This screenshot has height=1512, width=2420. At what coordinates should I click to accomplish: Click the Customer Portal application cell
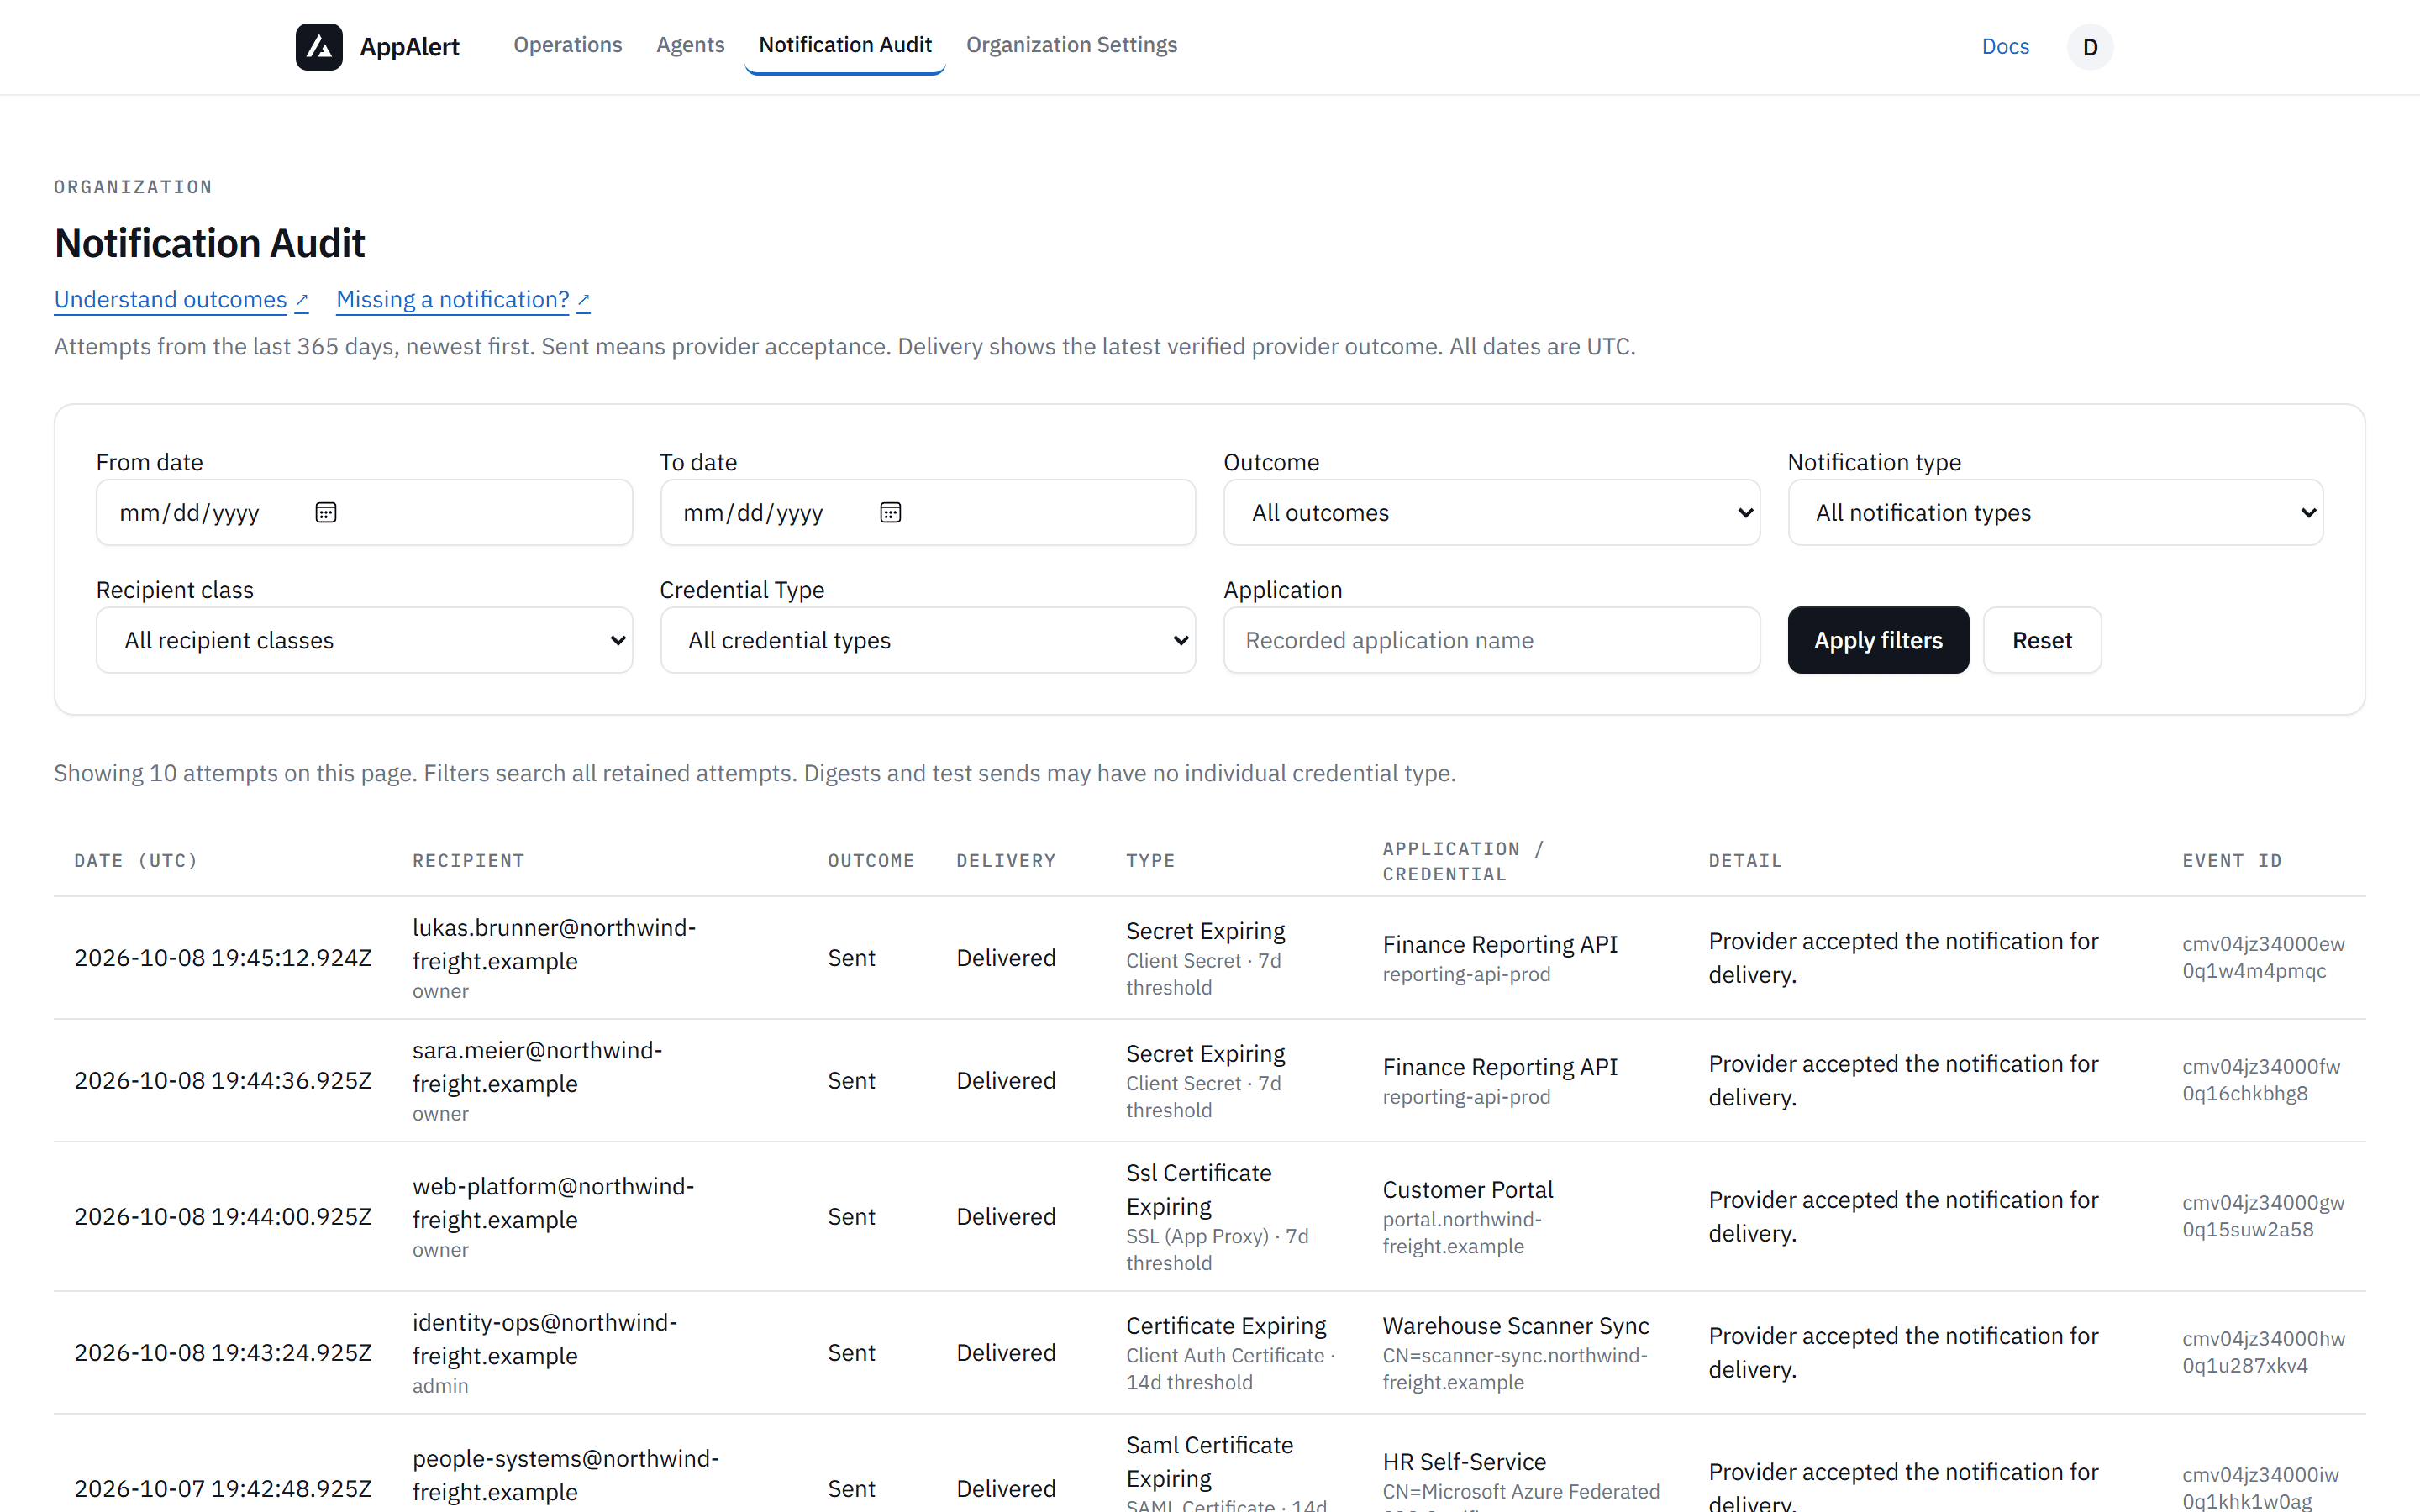click(x=1468, y=1190)
